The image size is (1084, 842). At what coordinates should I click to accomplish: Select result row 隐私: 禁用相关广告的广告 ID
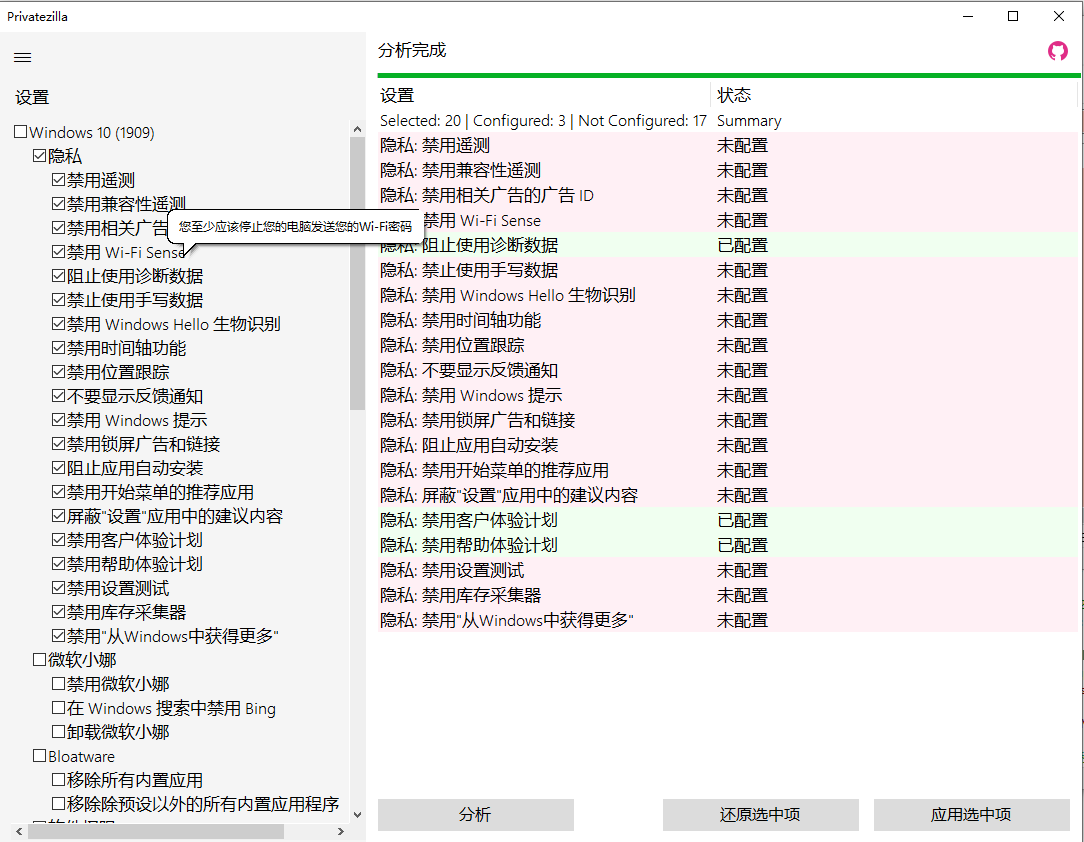point(728,195)
